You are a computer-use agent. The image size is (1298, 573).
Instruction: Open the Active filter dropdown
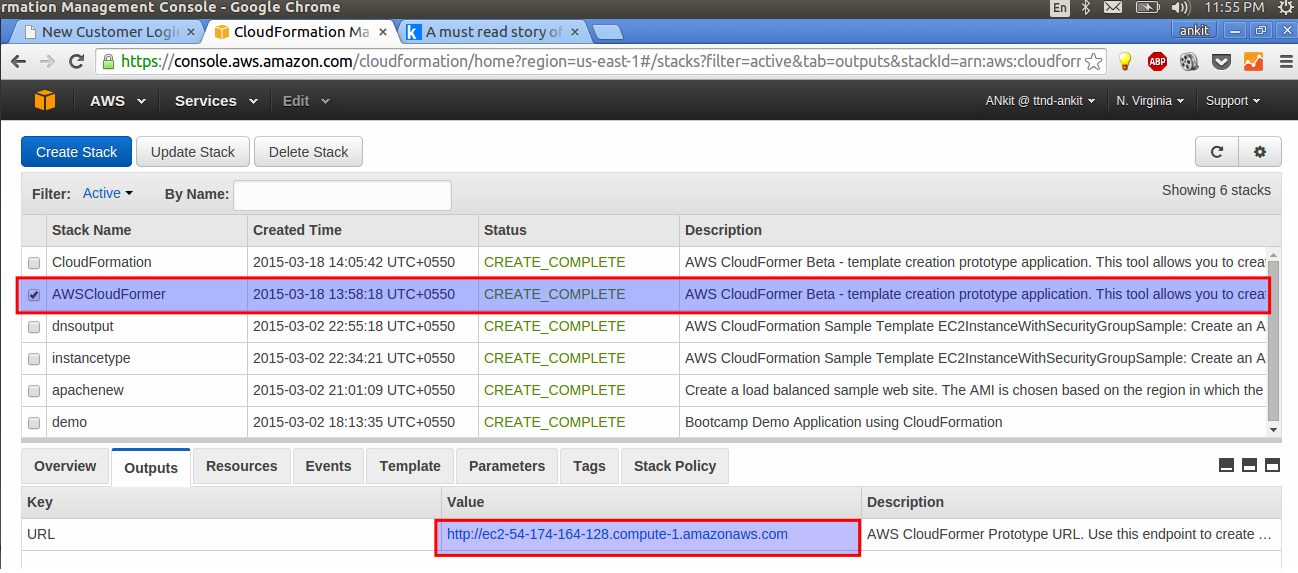coord(108,194)
